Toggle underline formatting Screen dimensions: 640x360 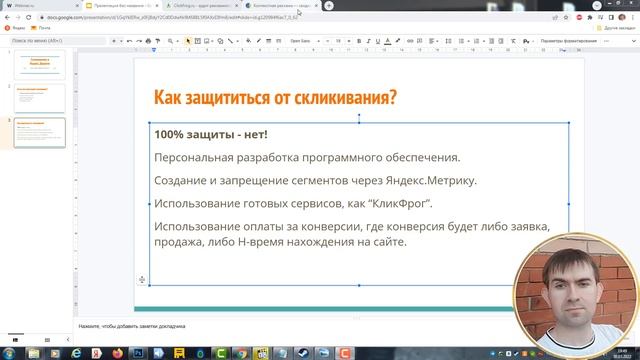click(378, 41)
